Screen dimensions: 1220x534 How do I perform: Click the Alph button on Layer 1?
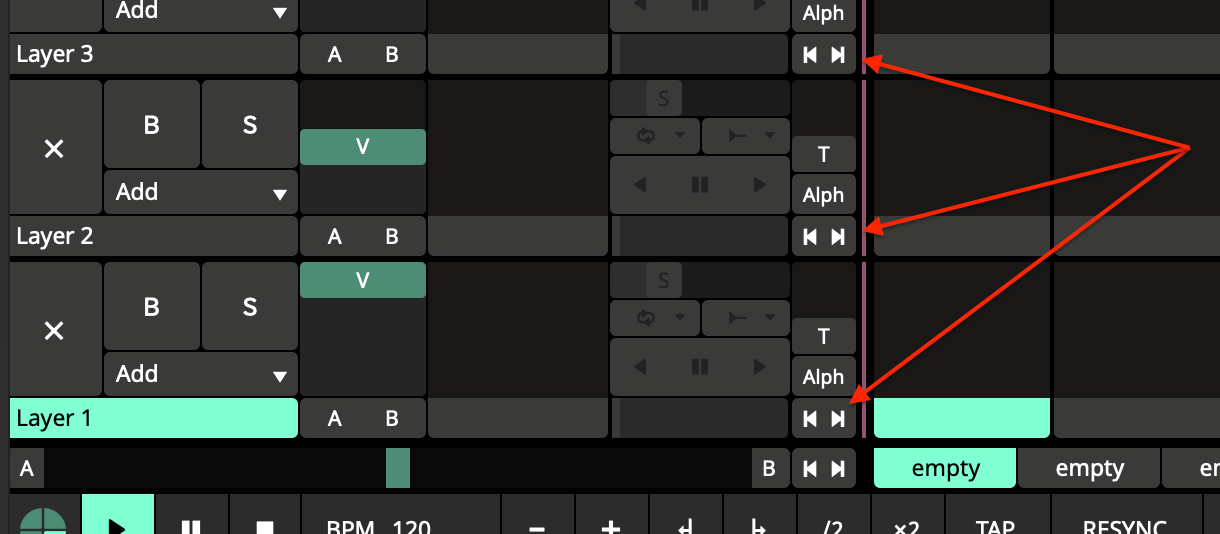coord(824,377)
